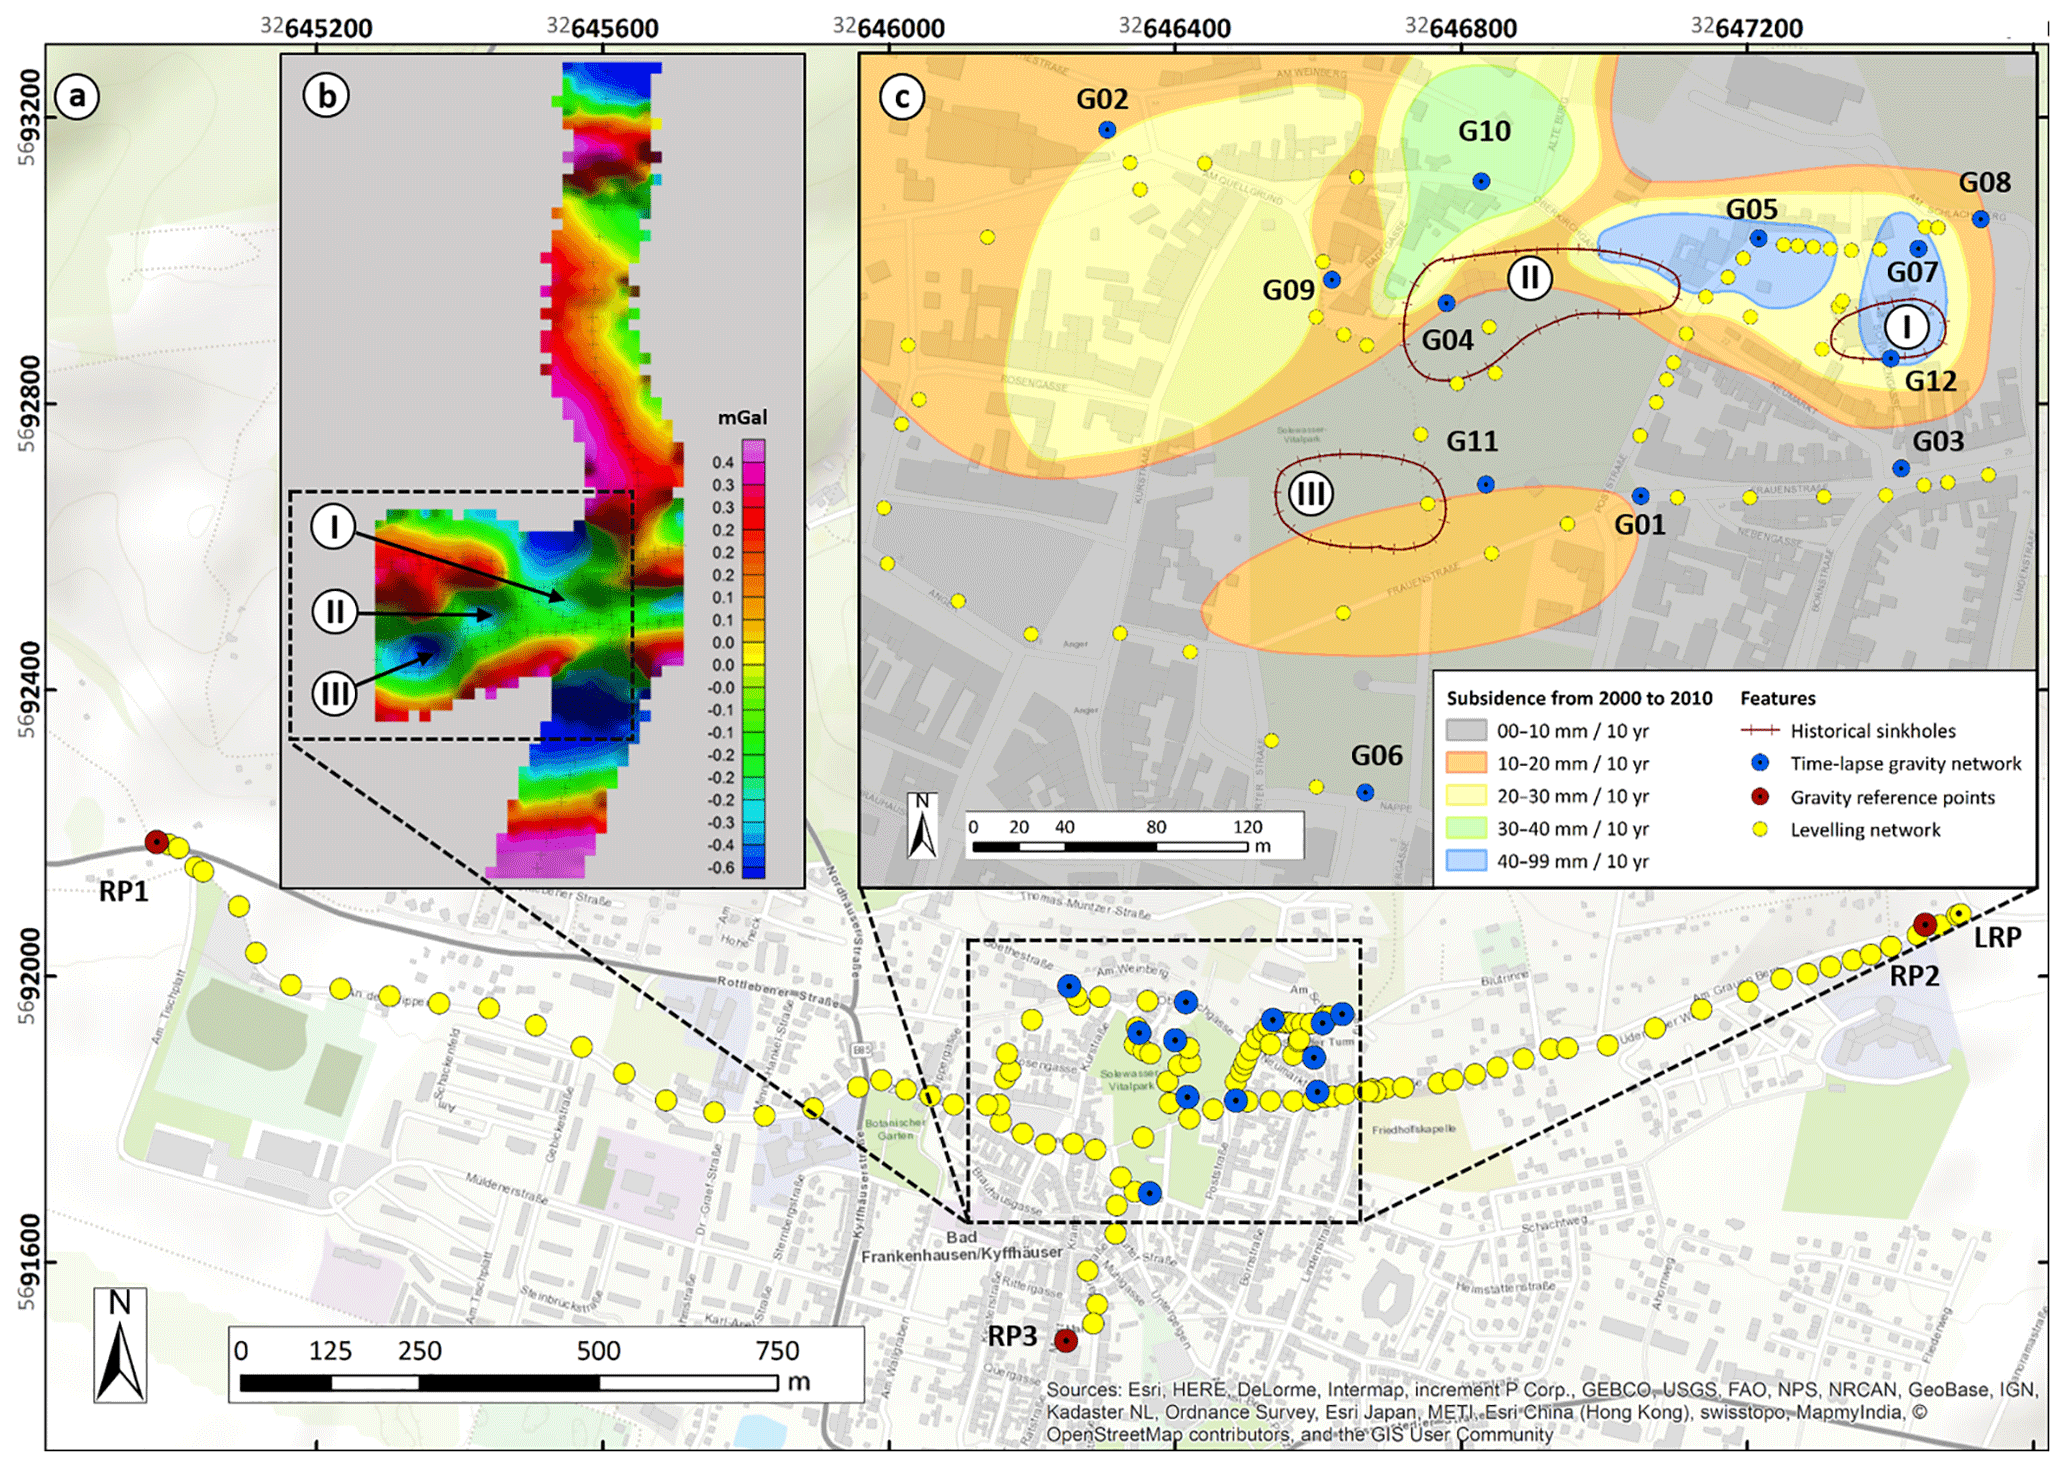Click the 40–99 mm blue legend swatch
This screenshot has width=2067, height=1469.
1466,861
